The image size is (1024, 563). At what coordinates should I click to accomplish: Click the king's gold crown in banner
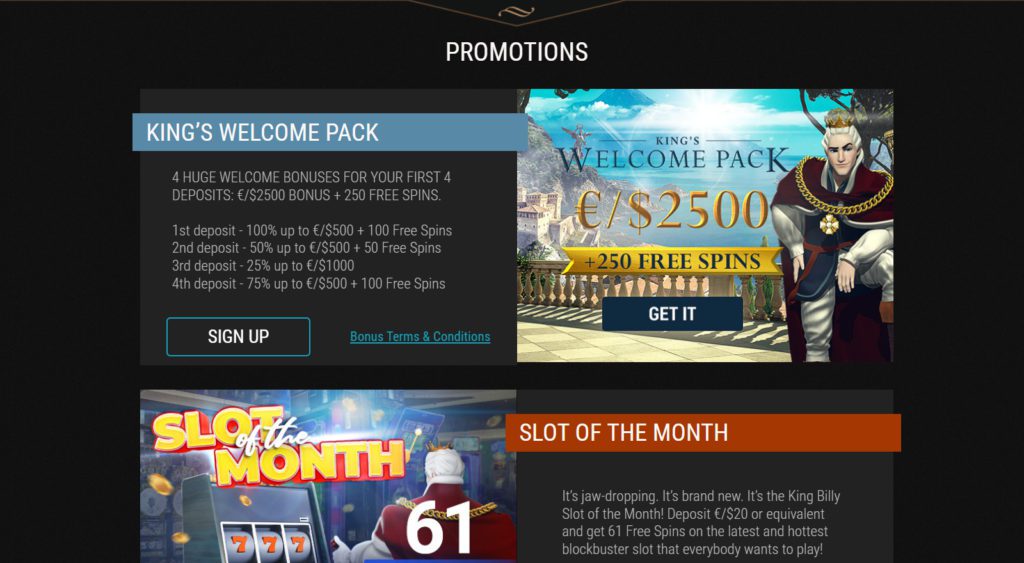click(x=839, y=119)
